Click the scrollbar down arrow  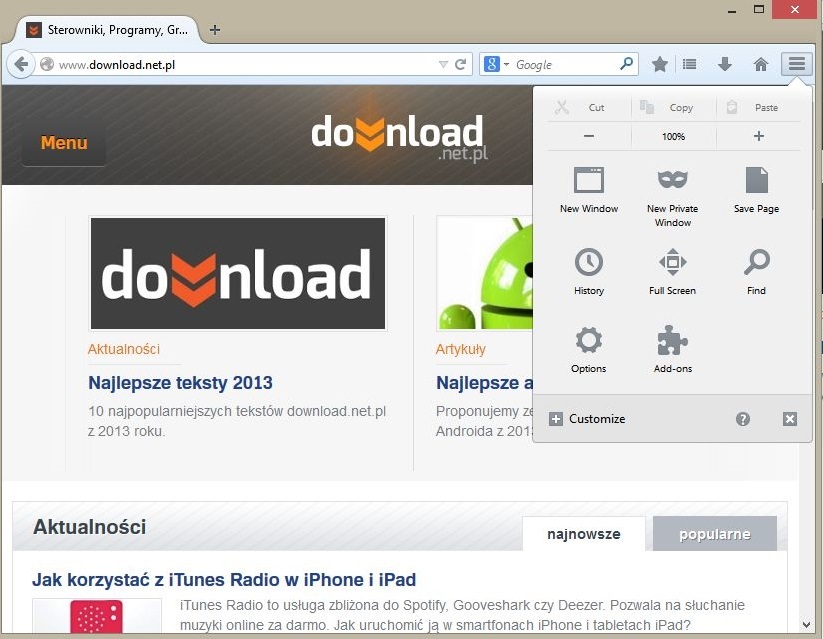(x=807, y=625)
